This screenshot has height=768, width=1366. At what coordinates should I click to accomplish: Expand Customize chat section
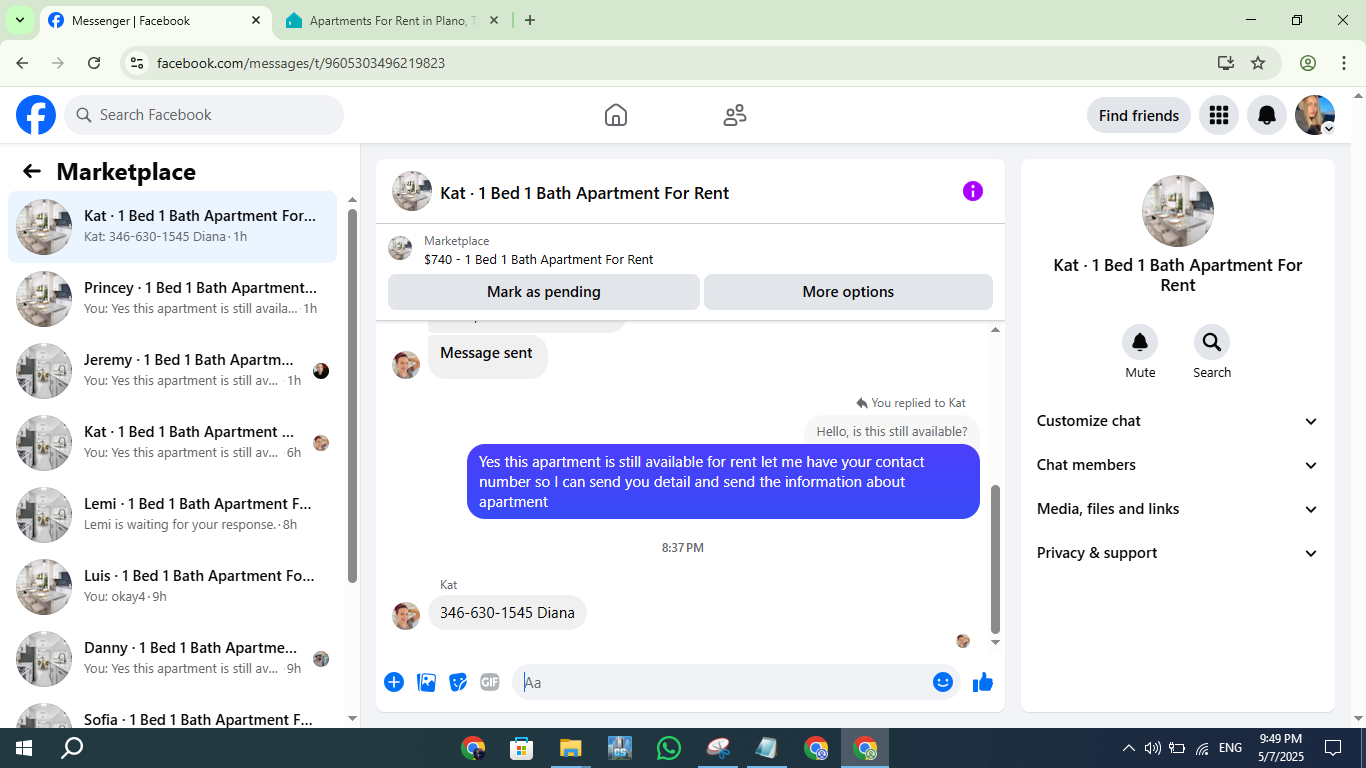tap(1178, 421)
